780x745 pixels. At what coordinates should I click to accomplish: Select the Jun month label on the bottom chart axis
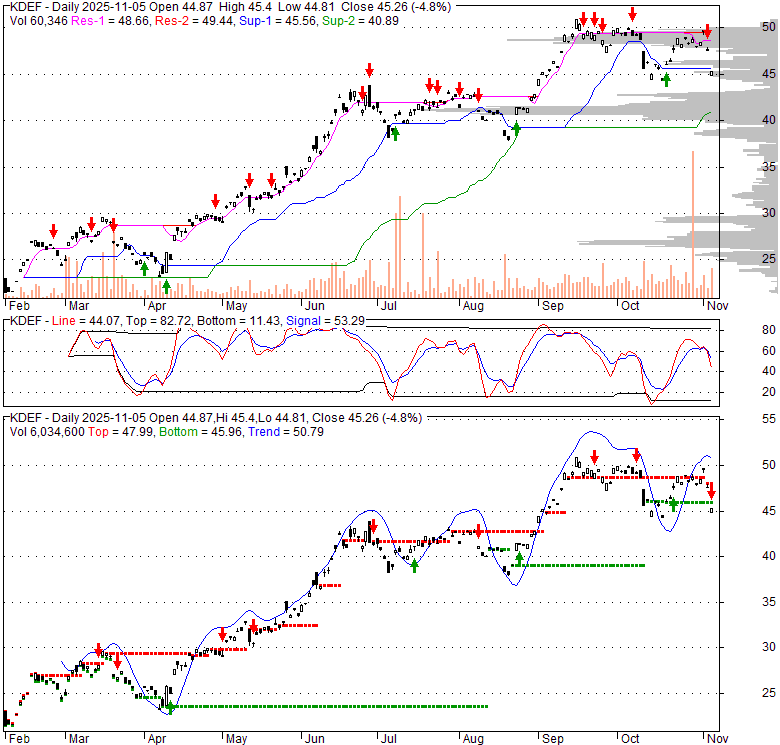coord(313,738)
